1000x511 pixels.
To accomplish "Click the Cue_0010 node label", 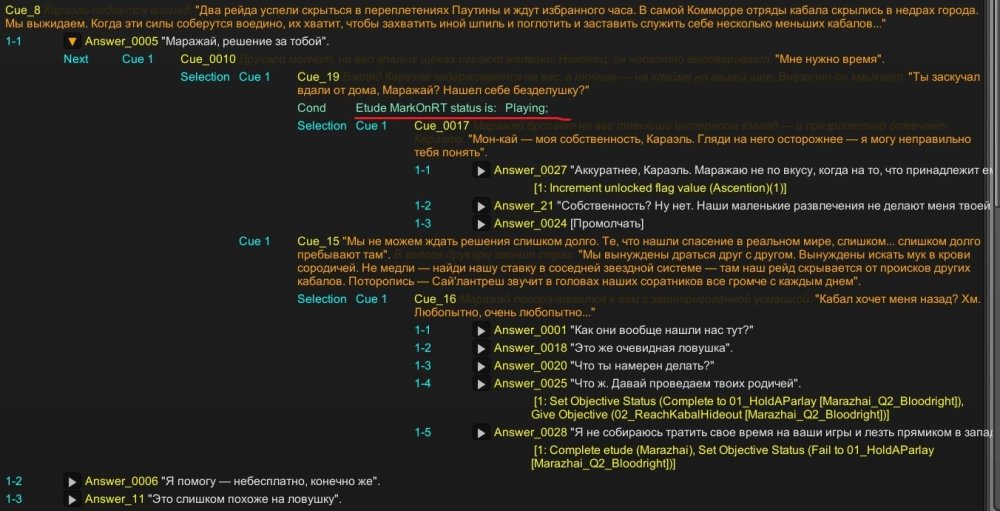I will point(207,59).
